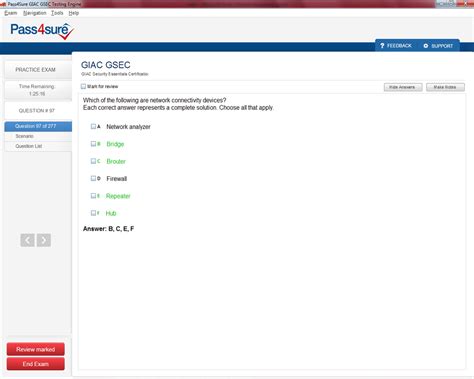
Task: Click the GIAC Security Essentials Certification subtitle
Action: click(115, 74)
